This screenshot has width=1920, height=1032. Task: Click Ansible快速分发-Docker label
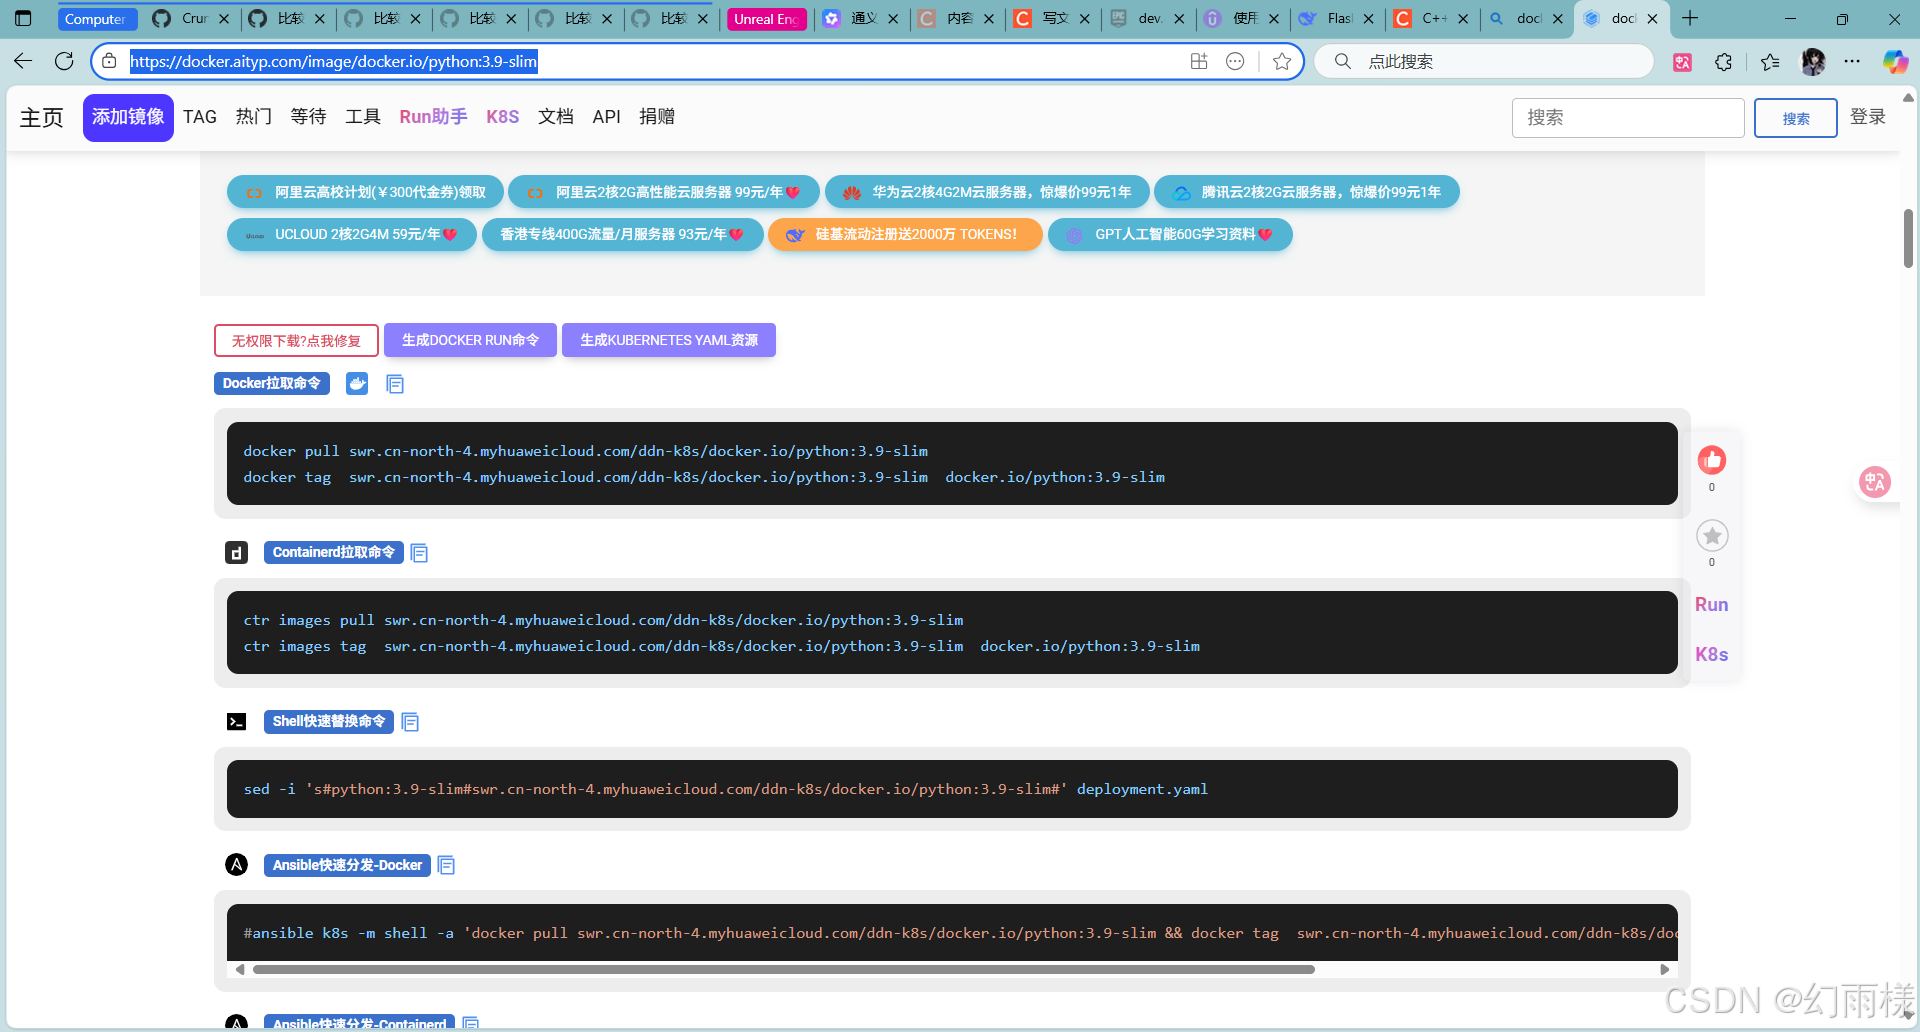point(347,865)
